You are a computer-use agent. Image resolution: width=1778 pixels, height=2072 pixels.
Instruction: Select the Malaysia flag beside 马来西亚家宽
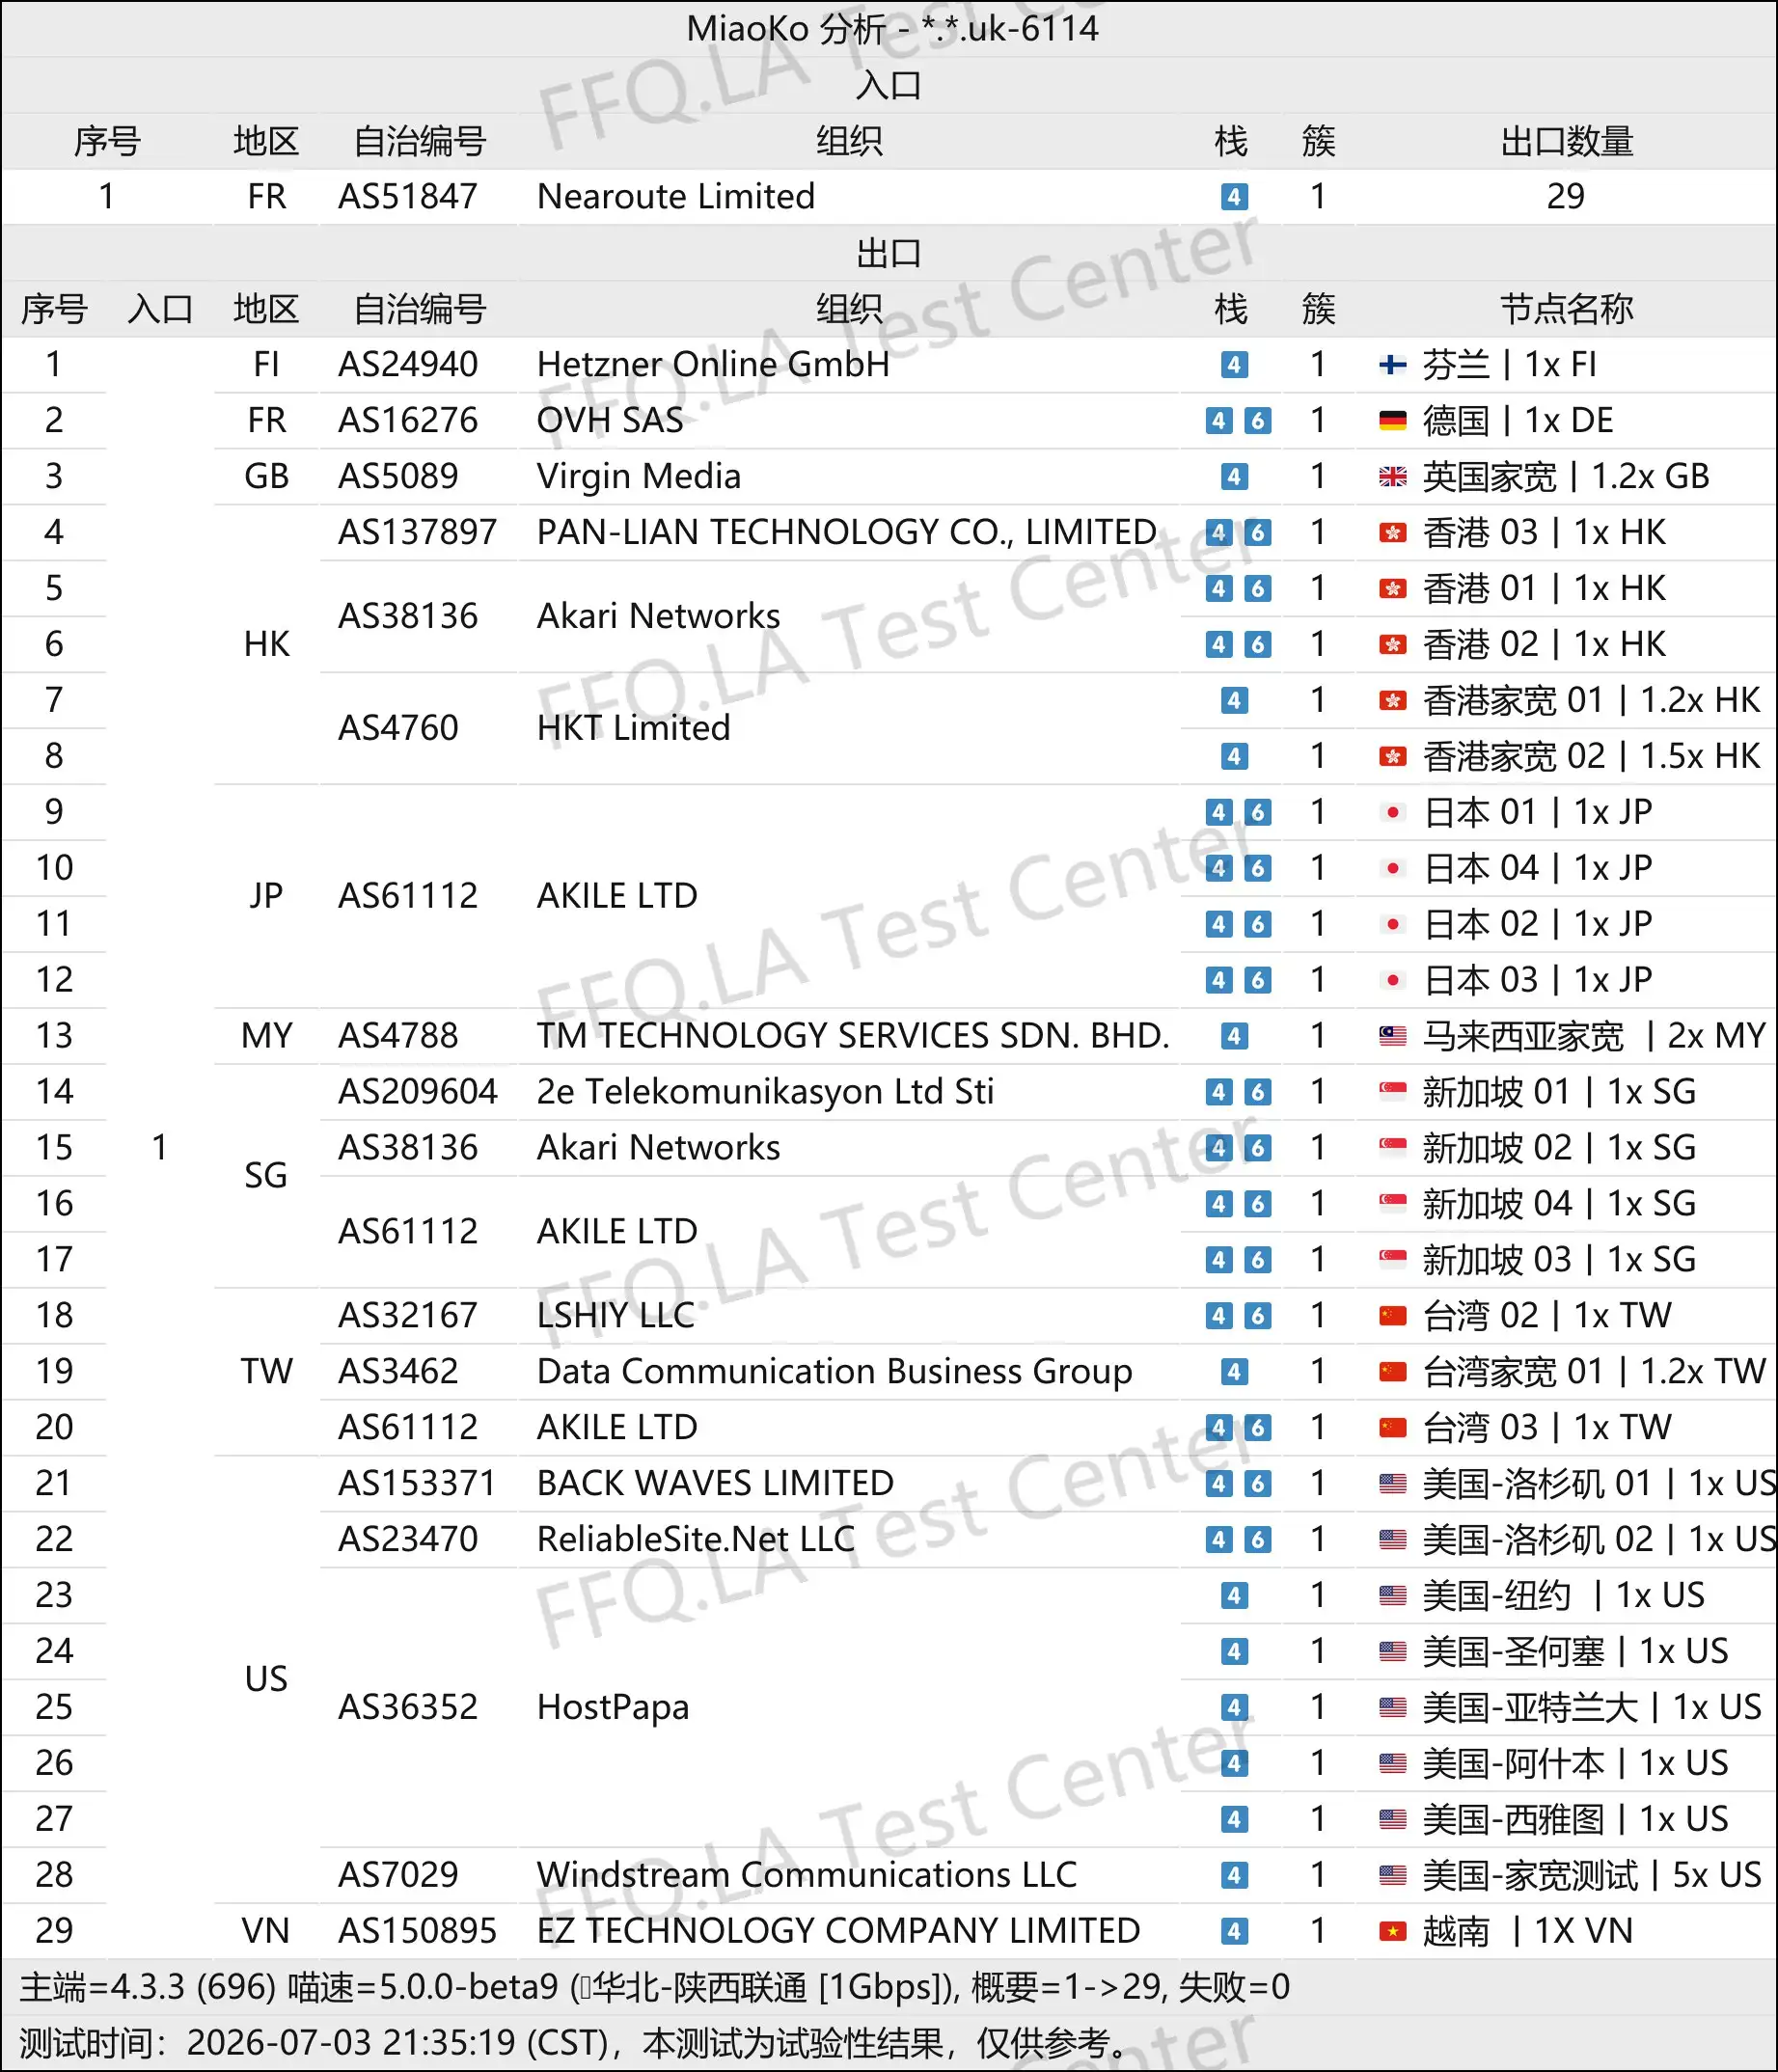click(1392, 1036)
